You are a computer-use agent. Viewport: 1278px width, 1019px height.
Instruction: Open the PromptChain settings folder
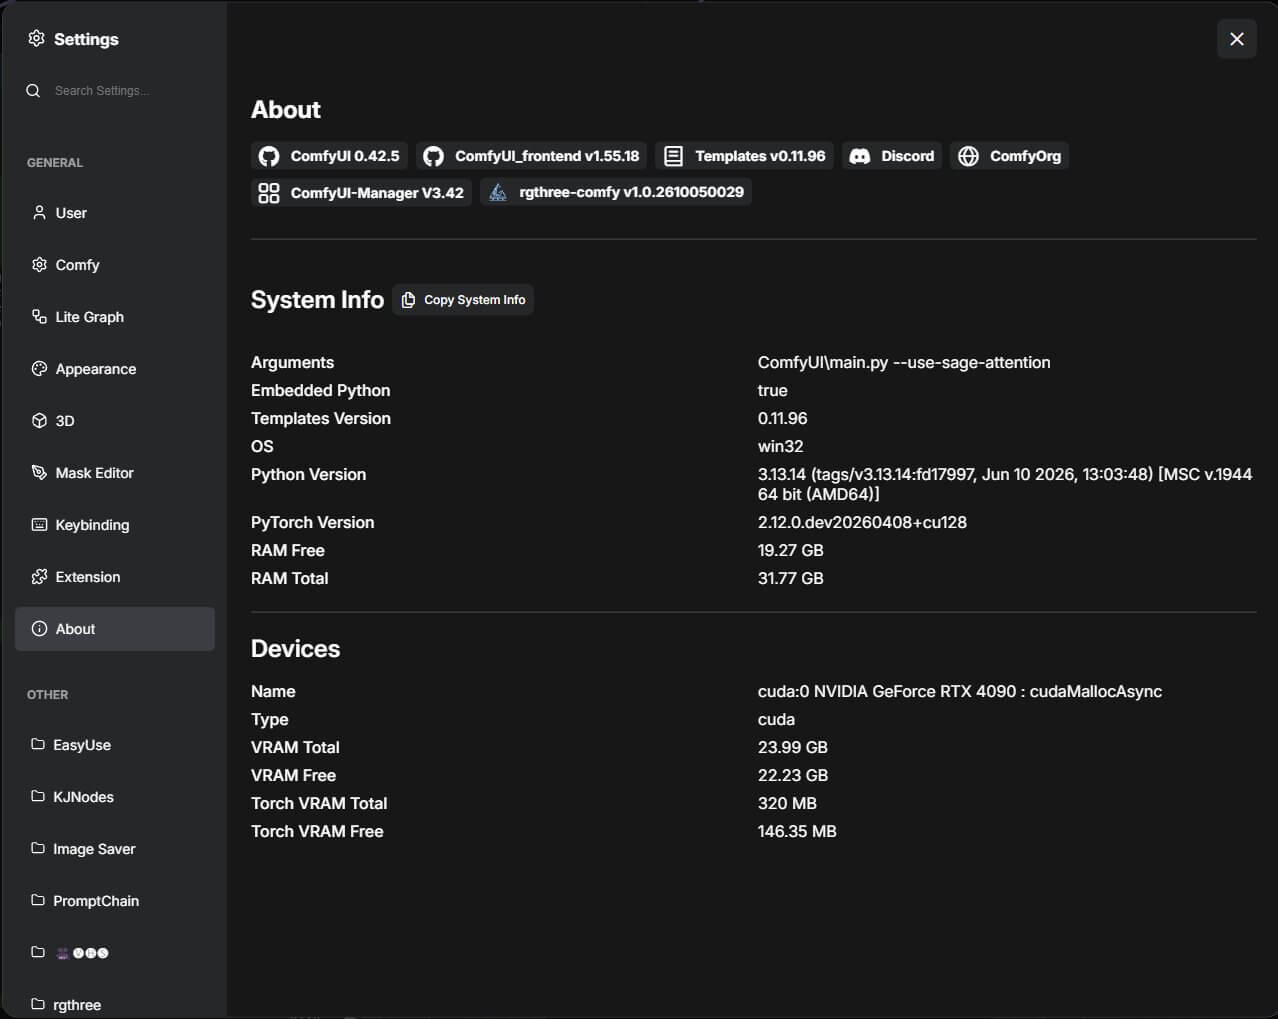(115, 901)
